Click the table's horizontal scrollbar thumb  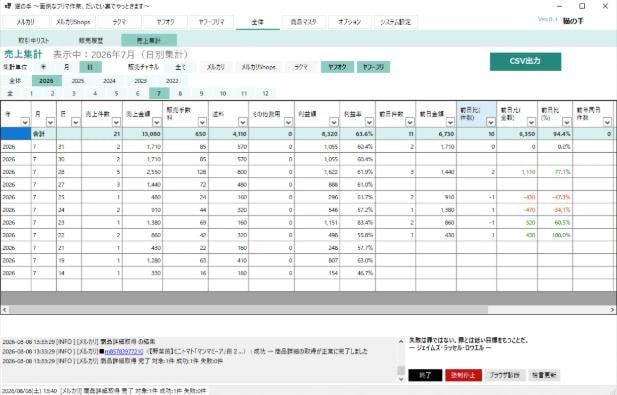tap(248, 310)
